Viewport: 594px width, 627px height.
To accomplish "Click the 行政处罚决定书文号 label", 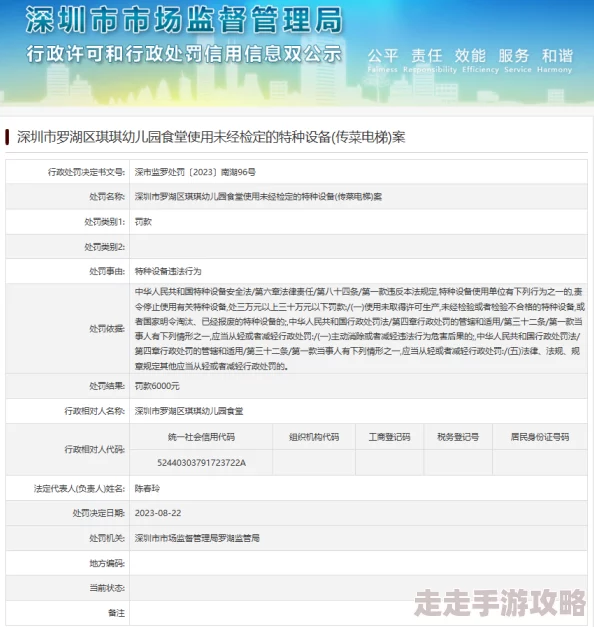I will pyautogui.click(x=86, y=172).
